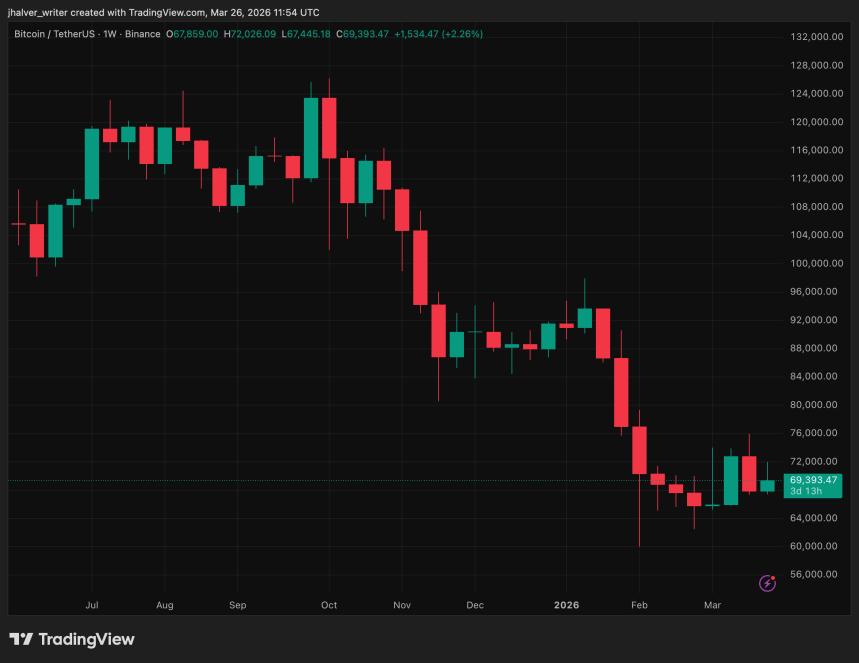Click the purple lightning alert icon
Screen dimensions: 859x663
click(766, 582)
